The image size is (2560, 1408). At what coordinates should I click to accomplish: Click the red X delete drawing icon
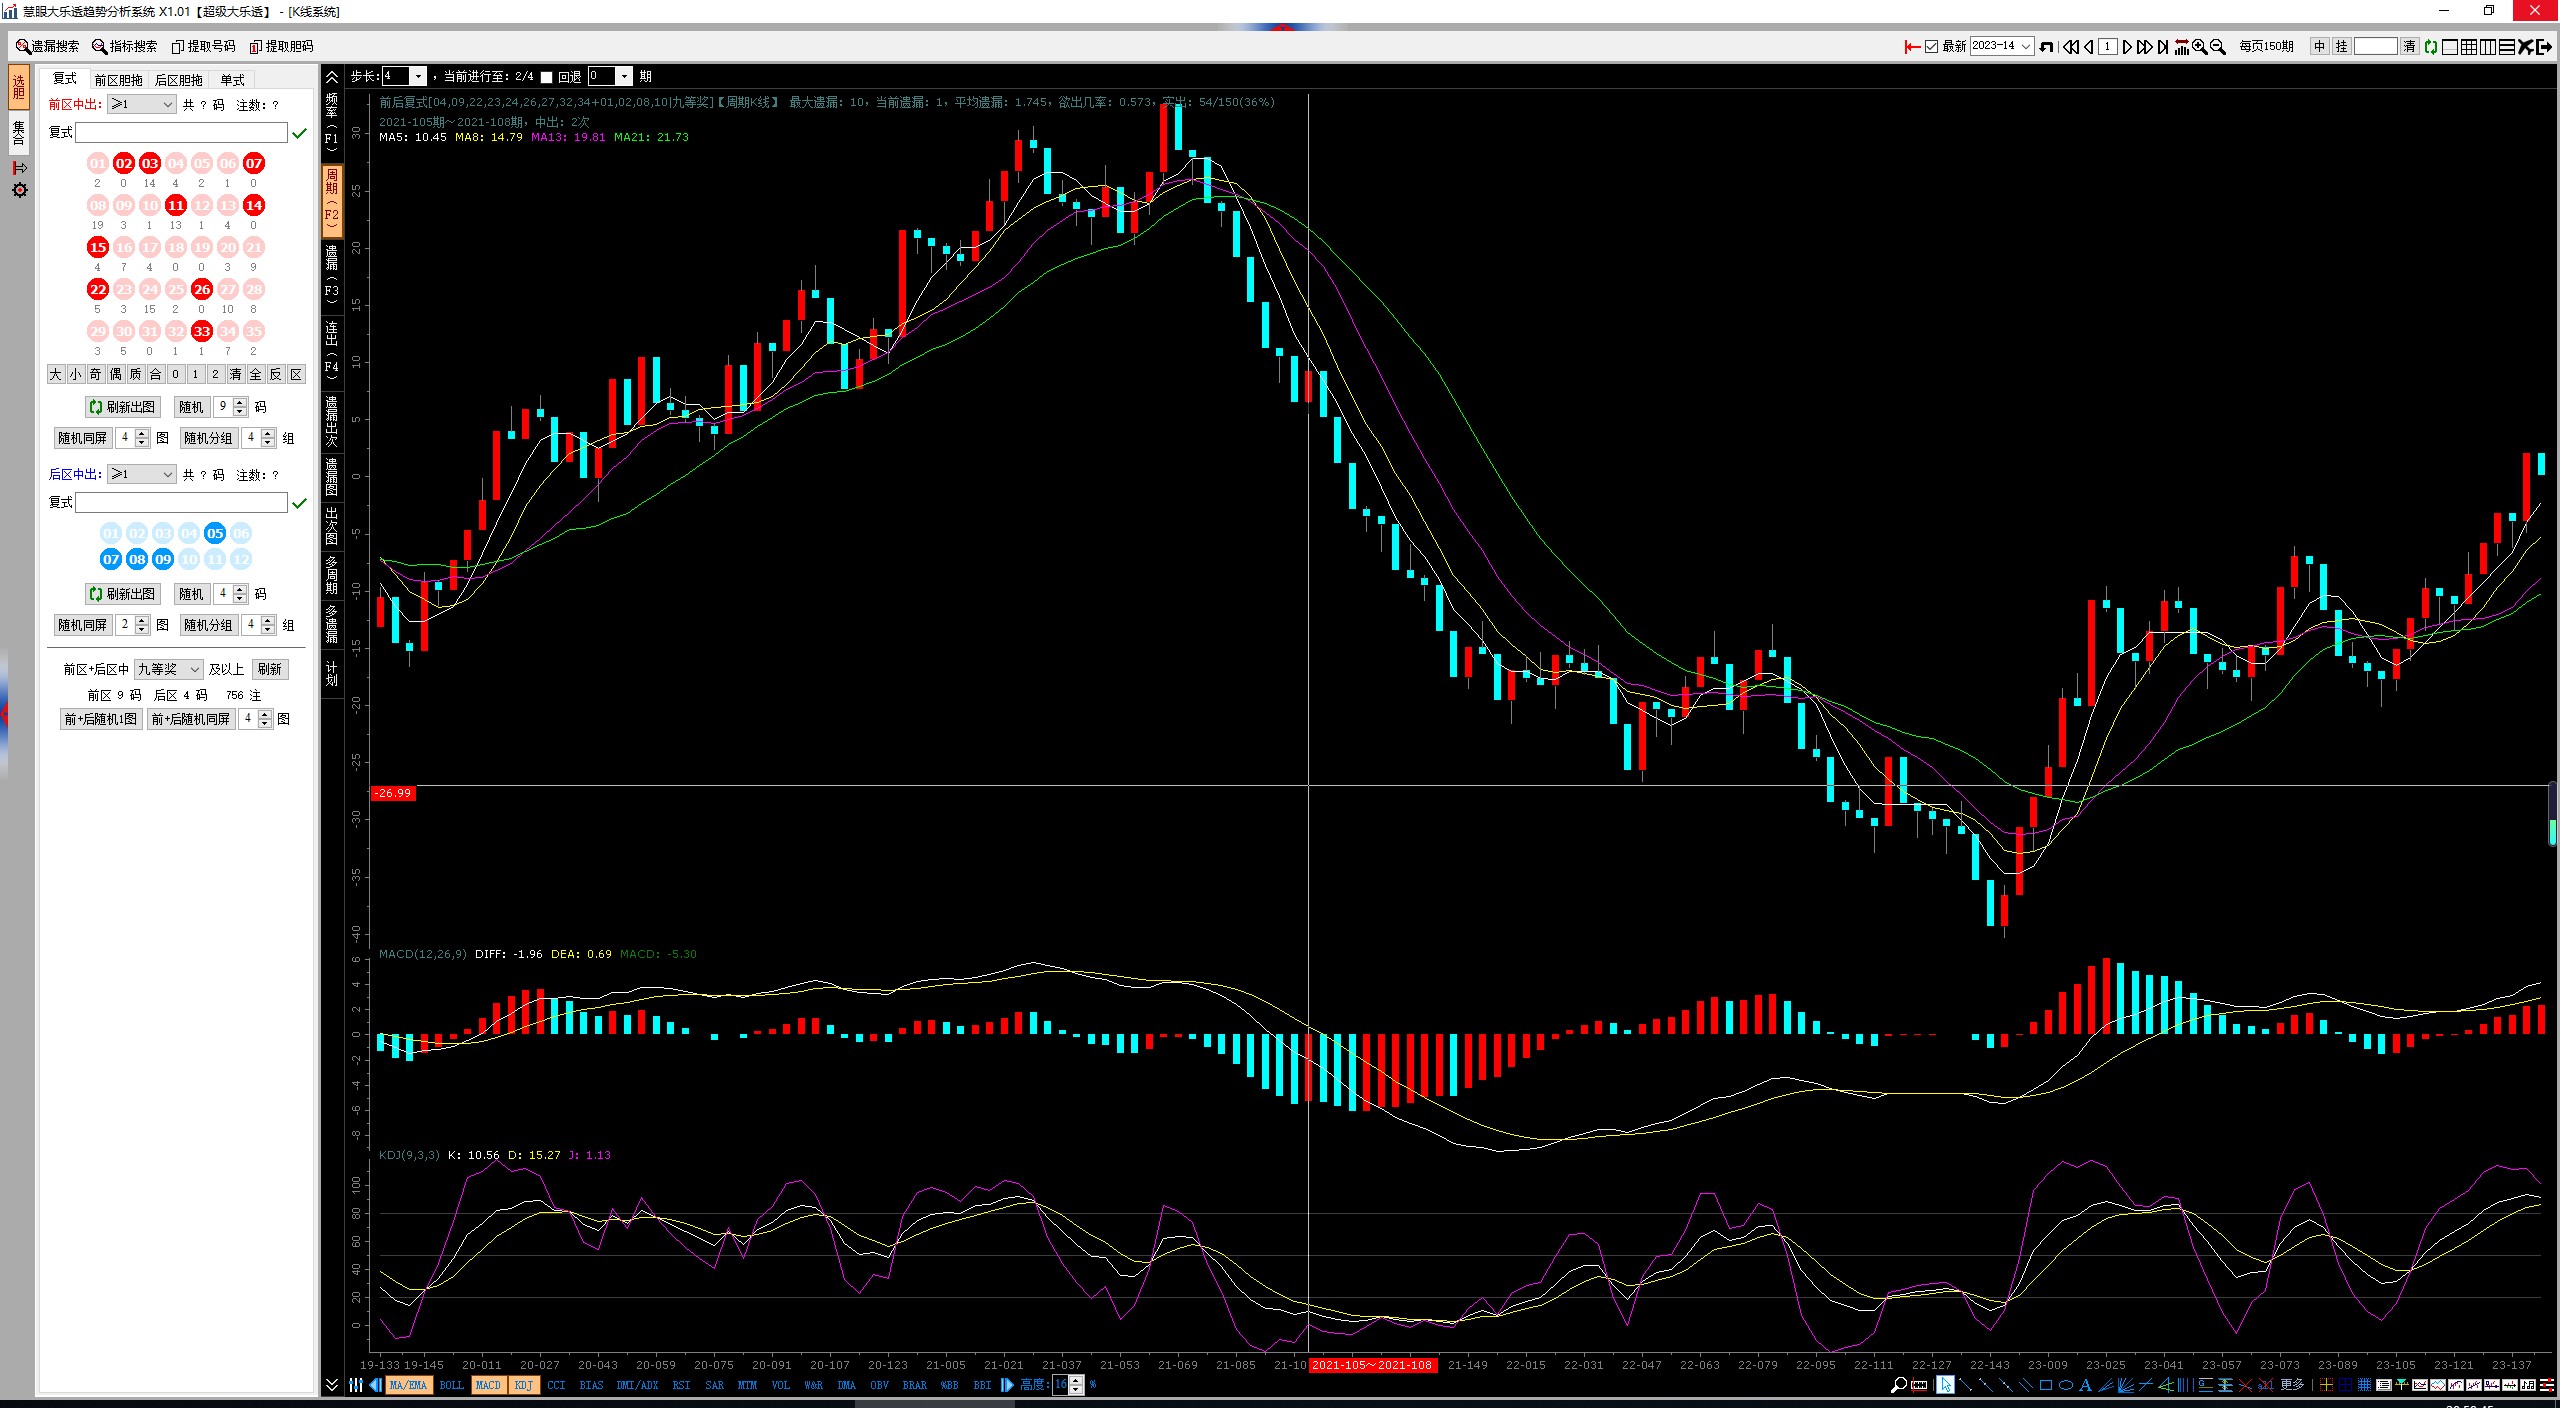(2245, 1385)
